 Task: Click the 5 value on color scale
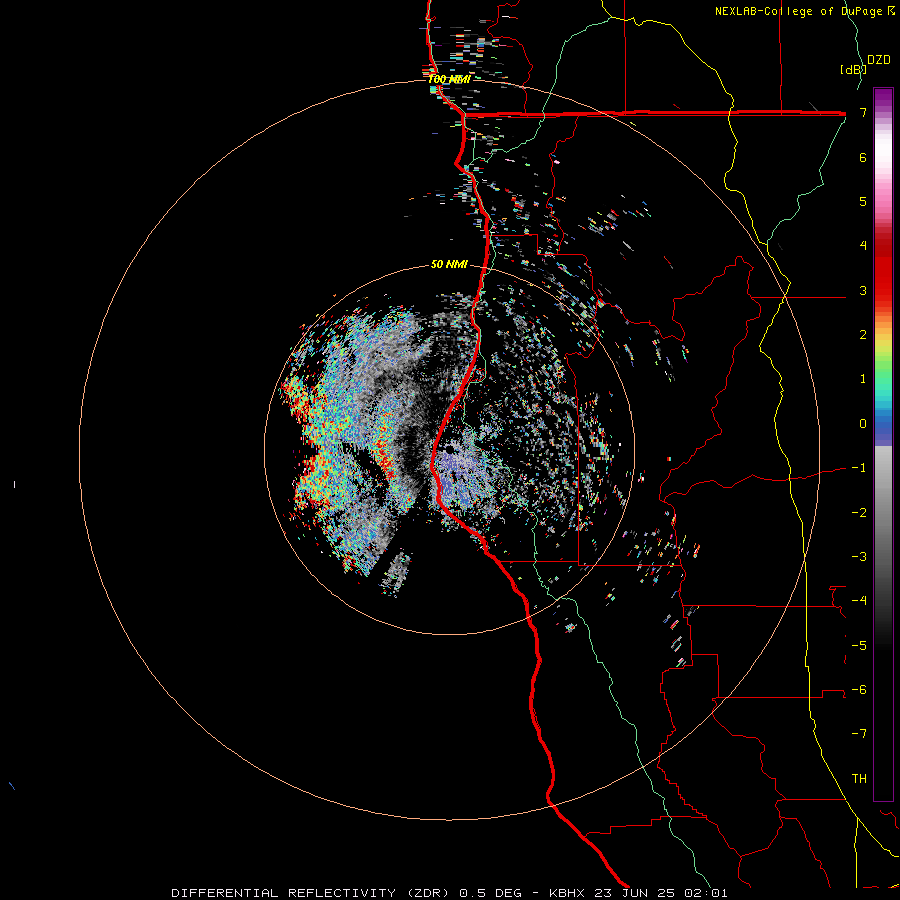click(x=863, y=201)
